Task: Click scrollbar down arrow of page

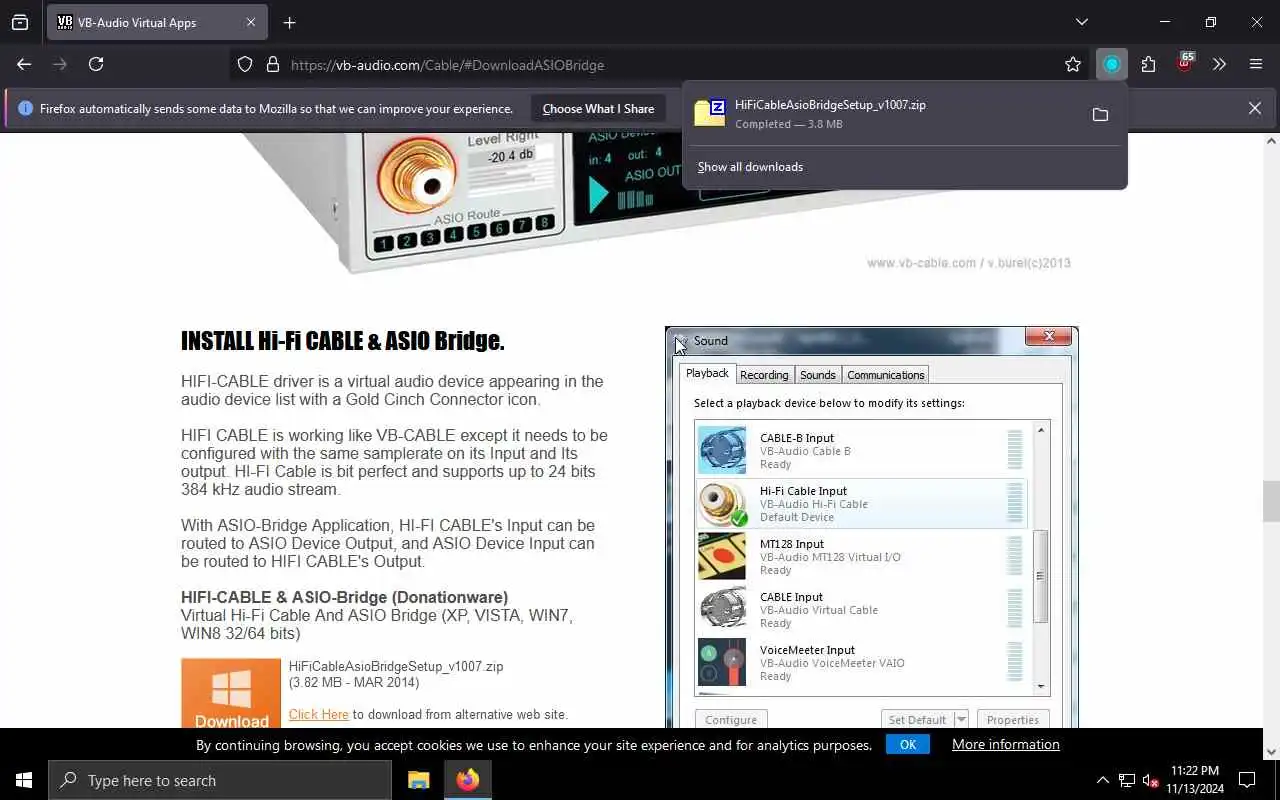Action: point(1271,751)
